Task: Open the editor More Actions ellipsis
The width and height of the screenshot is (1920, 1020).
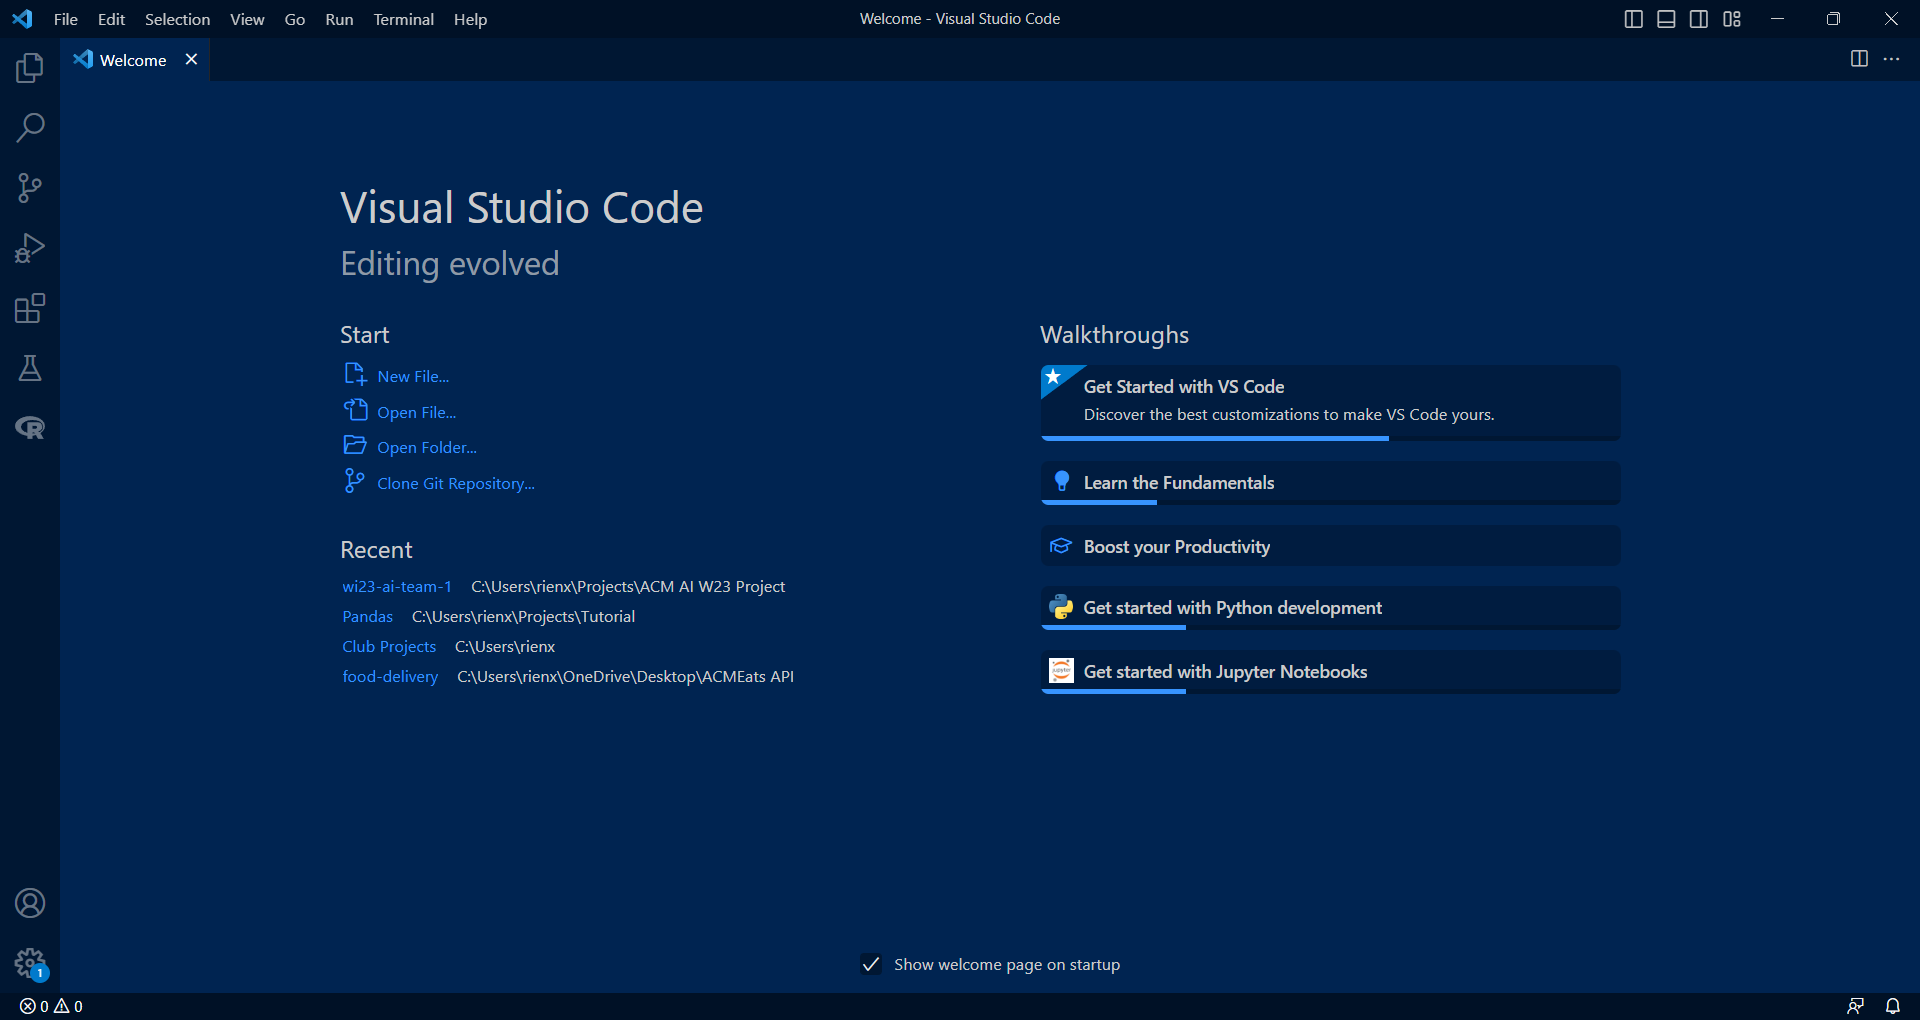Action: pyautogui.click(x=1892, y=59)
